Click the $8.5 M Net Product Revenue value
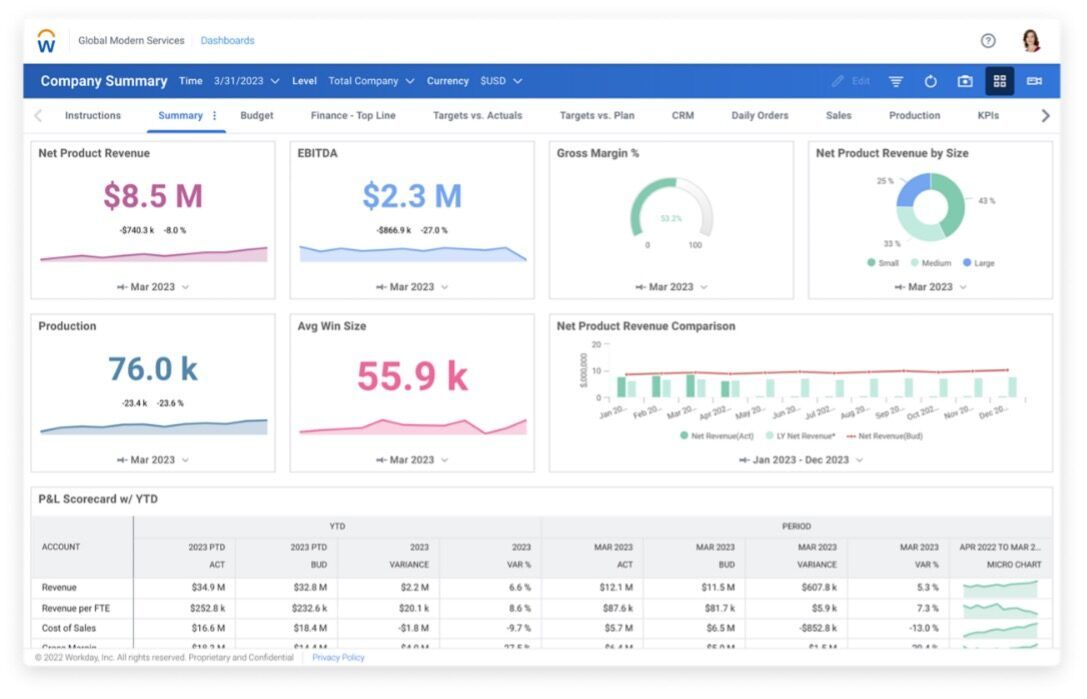The width and height of the screenshot is (1087, 699). click(153, 196)
